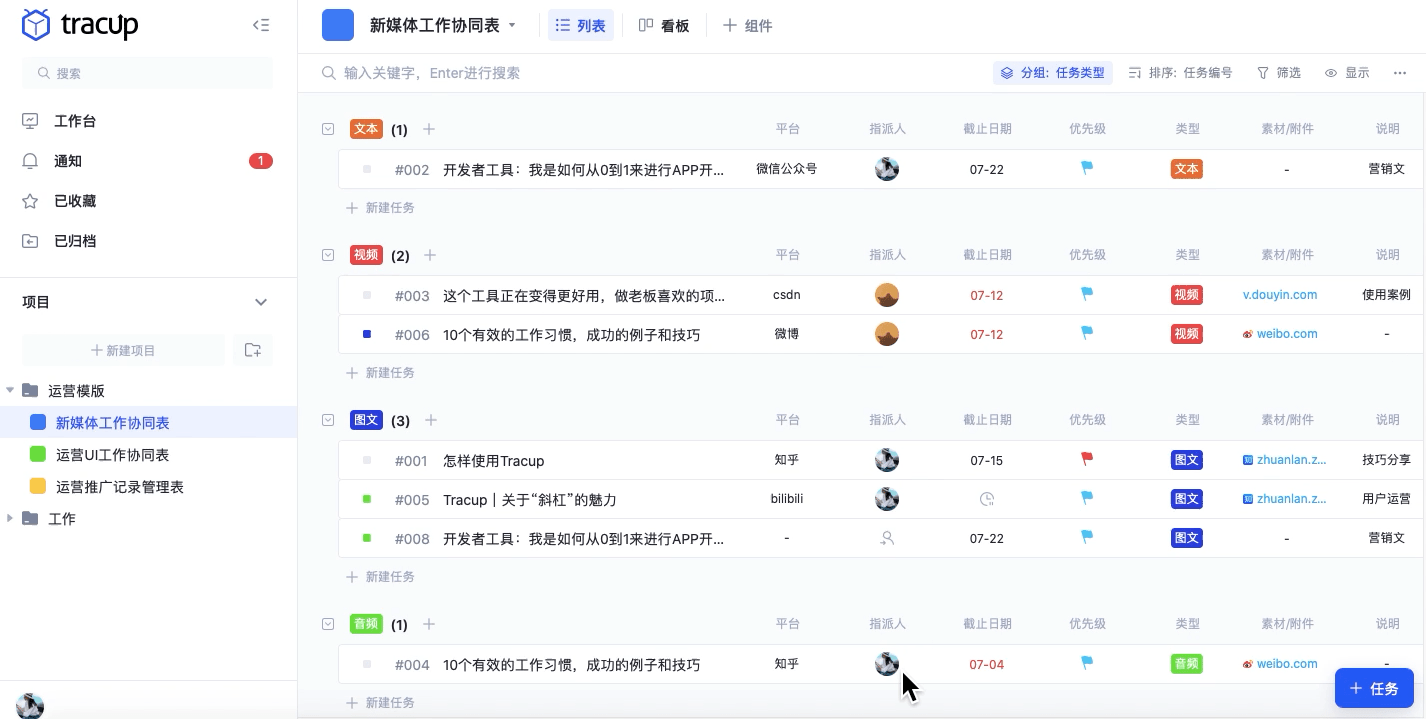Open the more options ellipsis menu
Screen dimensions: 1426x719
pyautogui.click(x=1399, y=72)
